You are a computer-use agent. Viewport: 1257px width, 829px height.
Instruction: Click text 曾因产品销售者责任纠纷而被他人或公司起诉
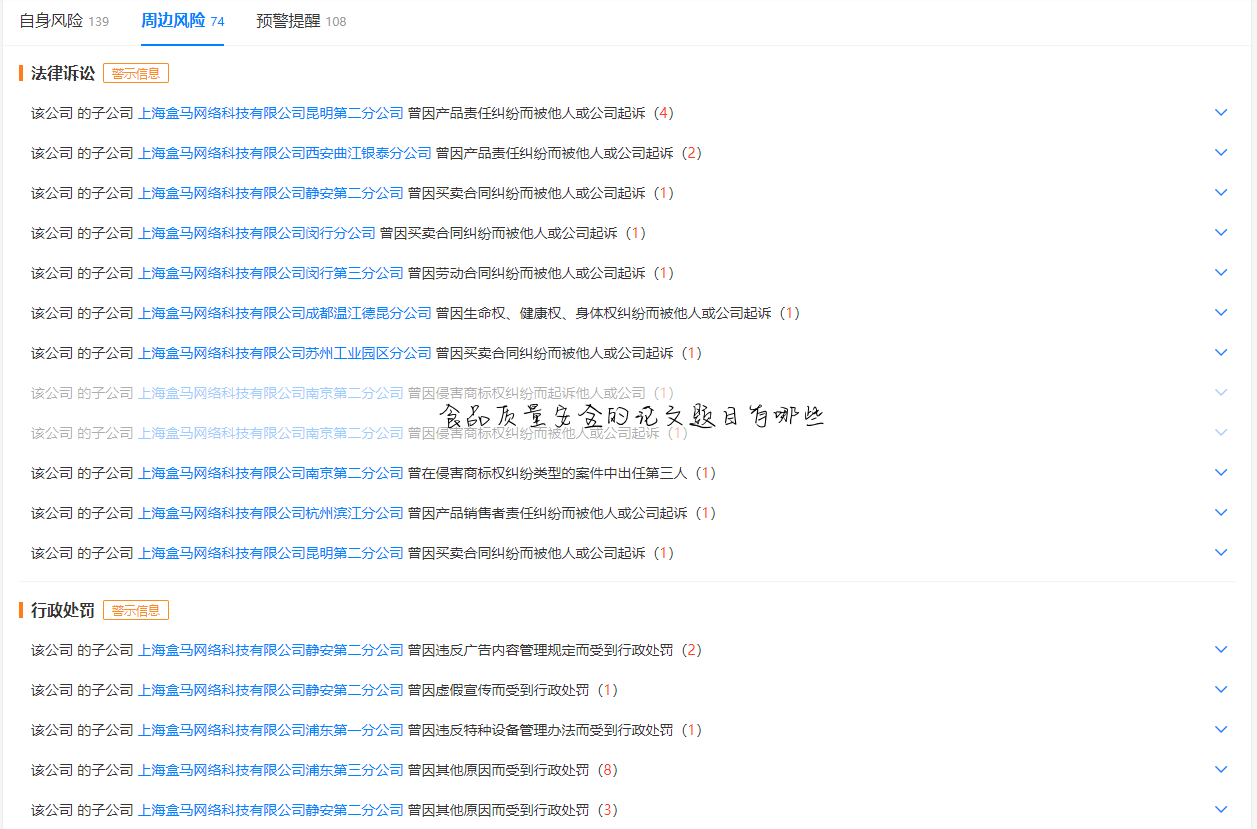(x=548, y=513)
